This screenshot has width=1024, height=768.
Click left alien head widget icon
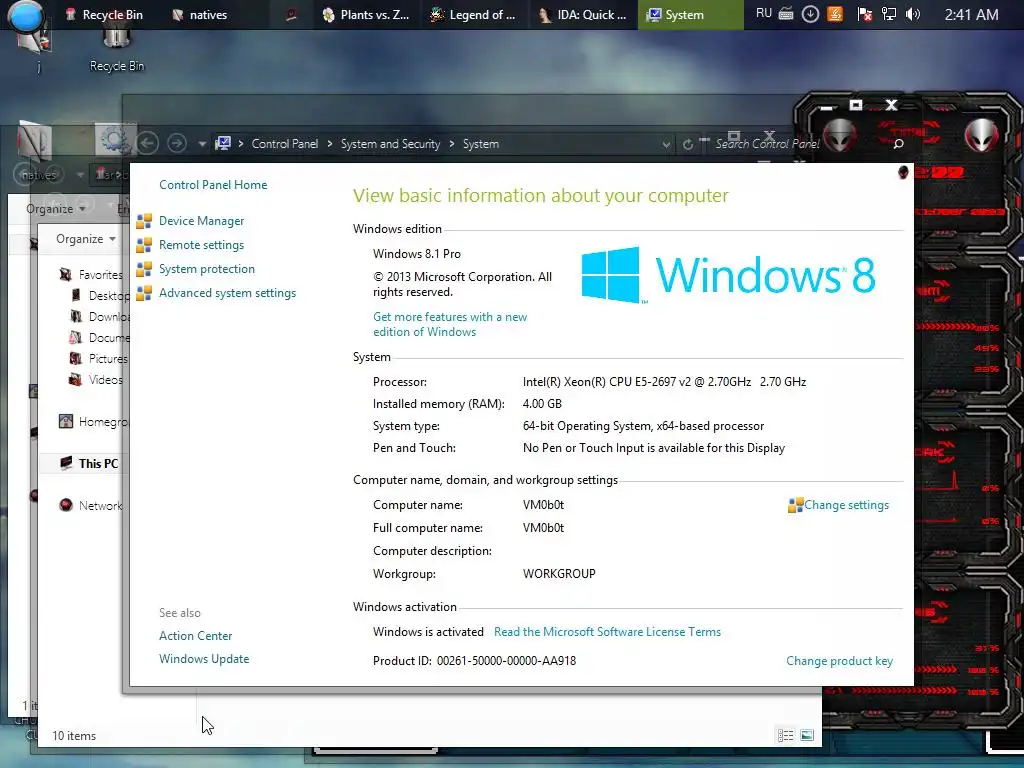(x=839, y=136)
